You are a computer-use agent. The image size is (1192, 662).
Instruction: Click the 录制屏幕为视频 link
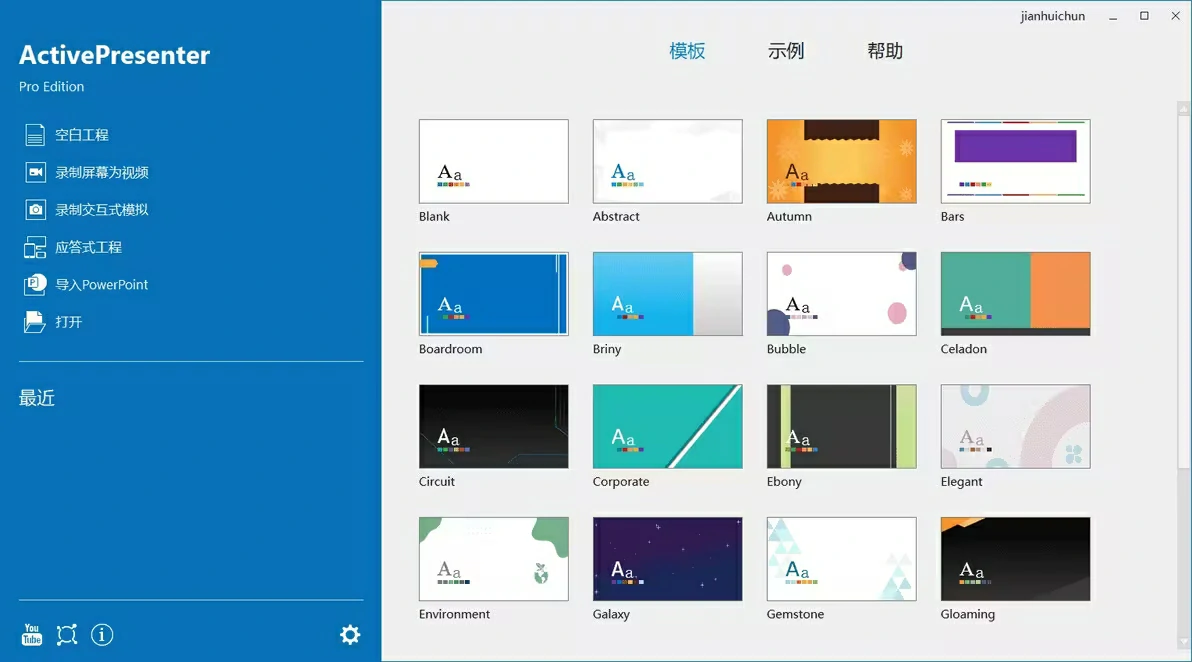[x=102, y=172]
